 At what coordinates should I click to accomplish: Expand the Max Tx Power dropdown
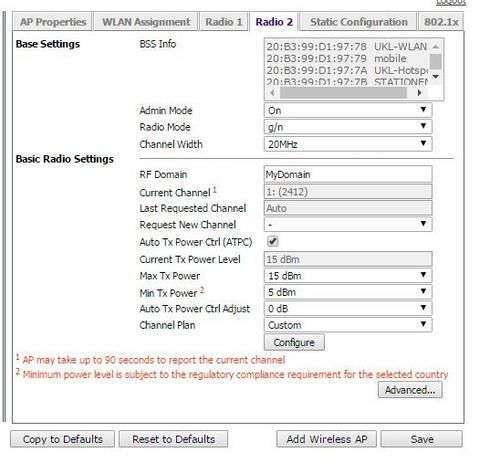(348, 275)
